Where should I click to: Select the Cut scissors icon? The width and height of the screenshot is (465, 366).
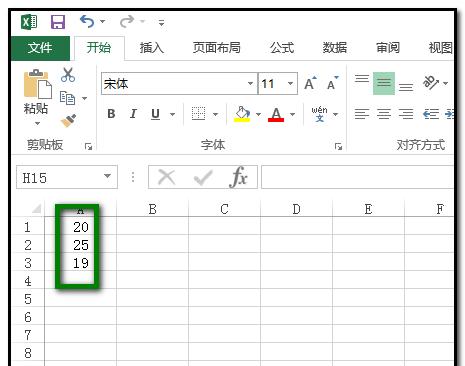click(68, 75)
